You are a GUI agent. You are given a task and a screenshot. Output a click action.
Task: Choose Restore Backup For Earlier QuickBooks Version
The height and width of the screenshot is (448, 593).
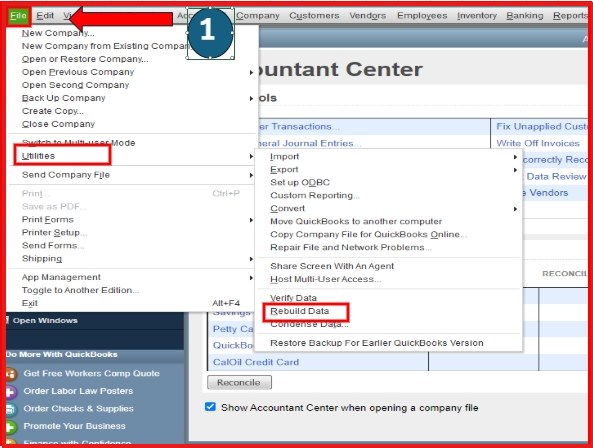tap(377, 343)
